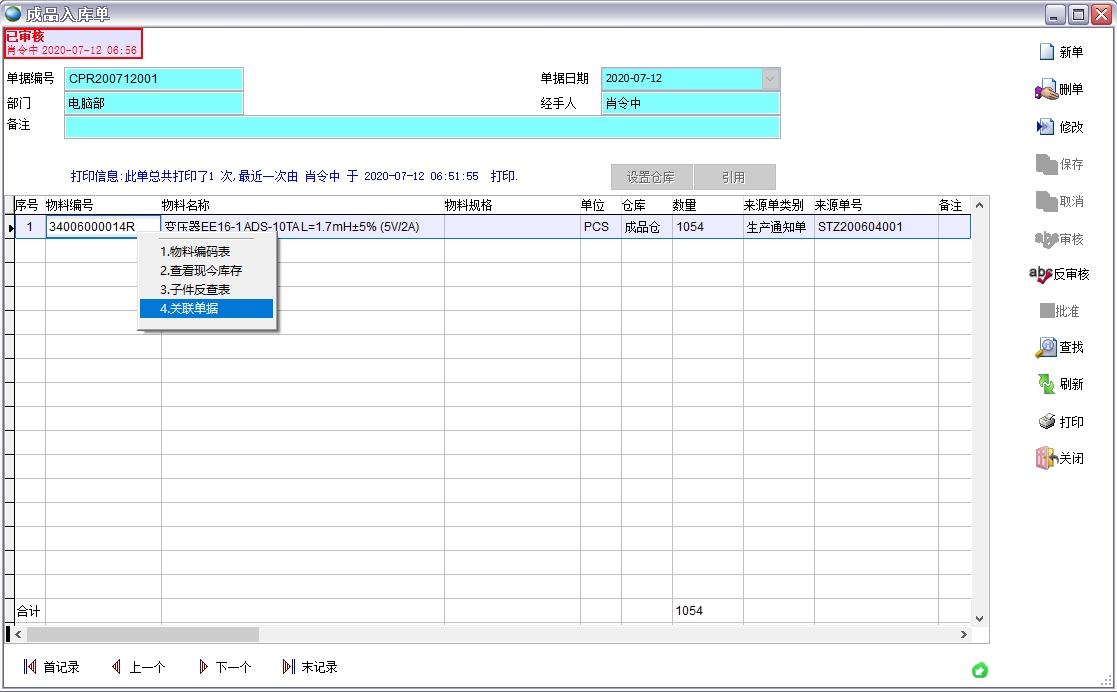Viewport: 1117px width, 692px height.
Task: Click the 修改 (modify) icon
Action: (1046, 127)
